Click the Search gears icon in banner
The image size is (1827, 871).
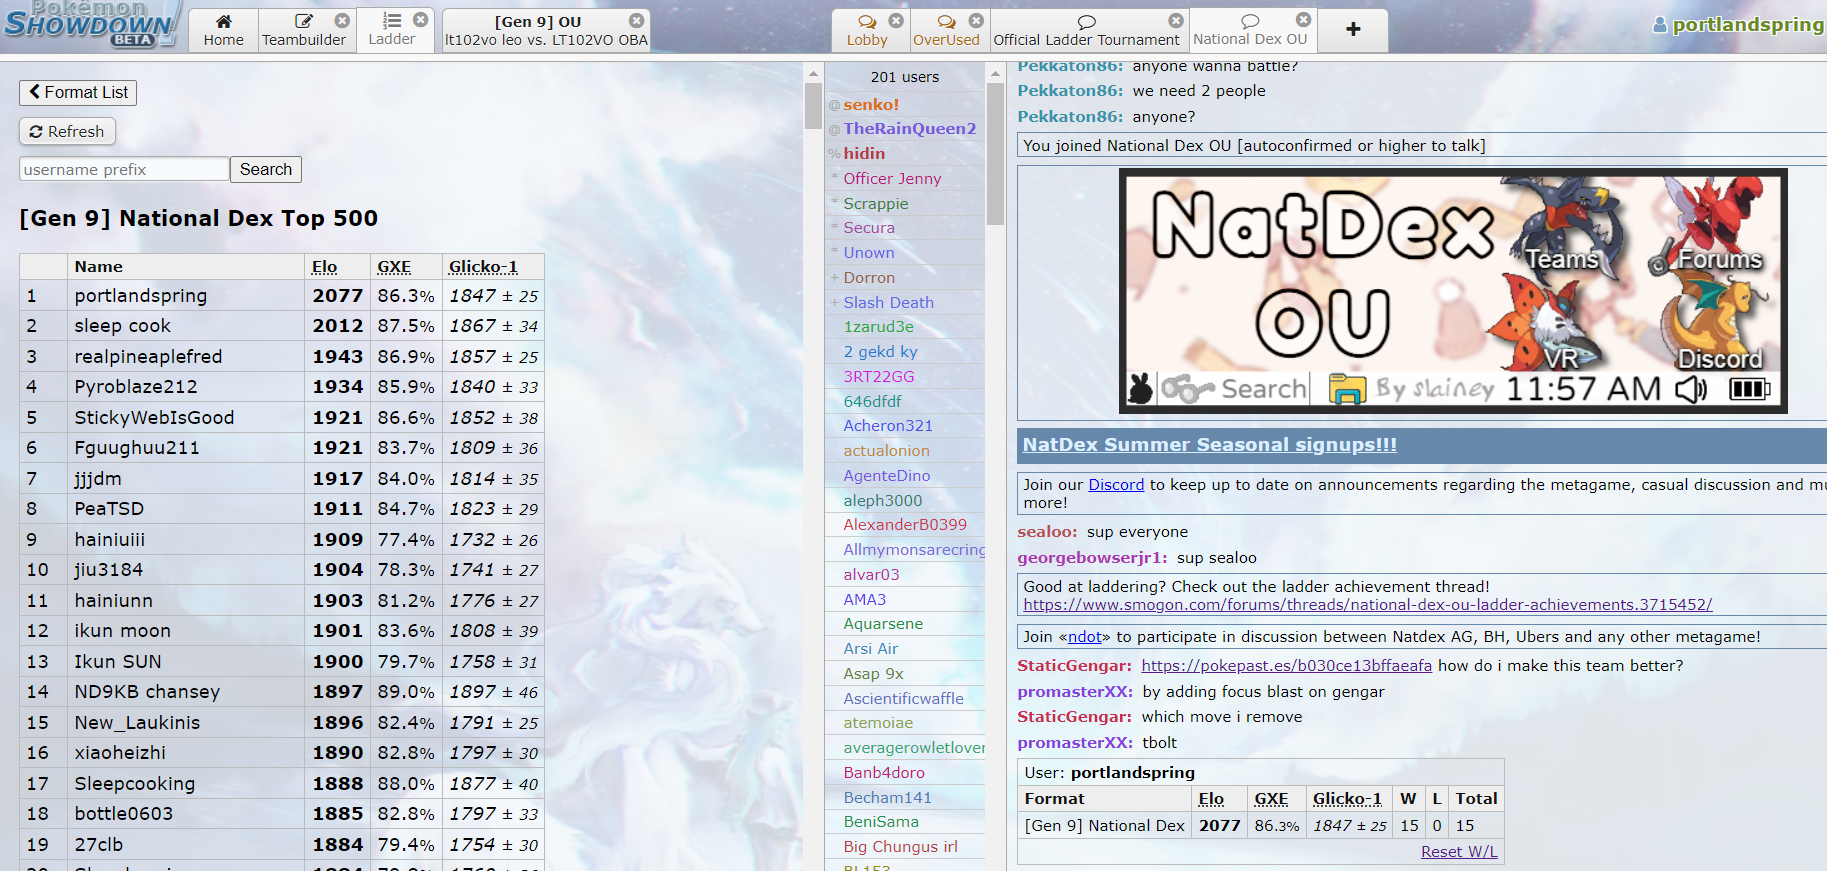[1187, 389]
